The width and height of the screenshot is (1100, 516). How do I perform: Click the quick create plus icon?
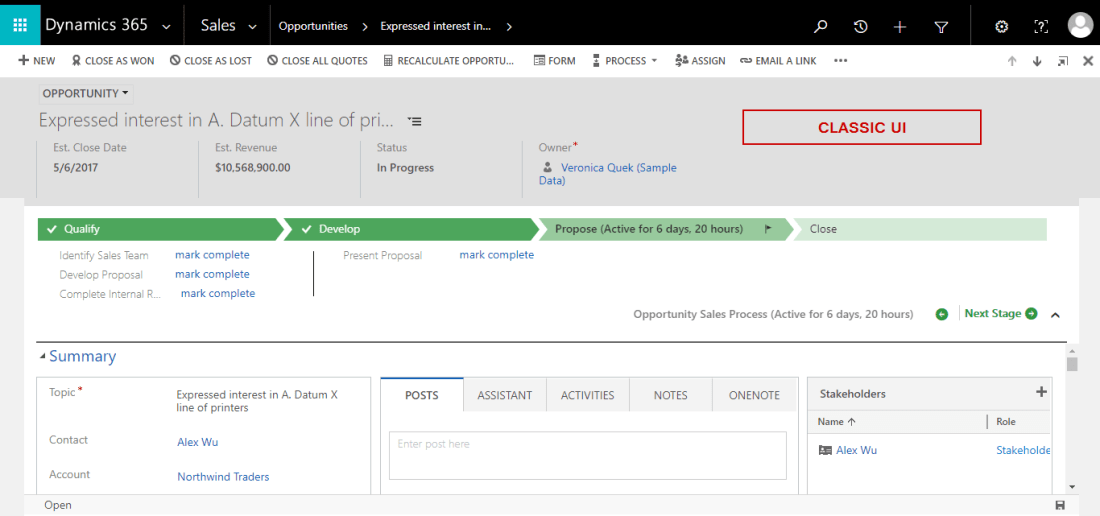[900, 27]
